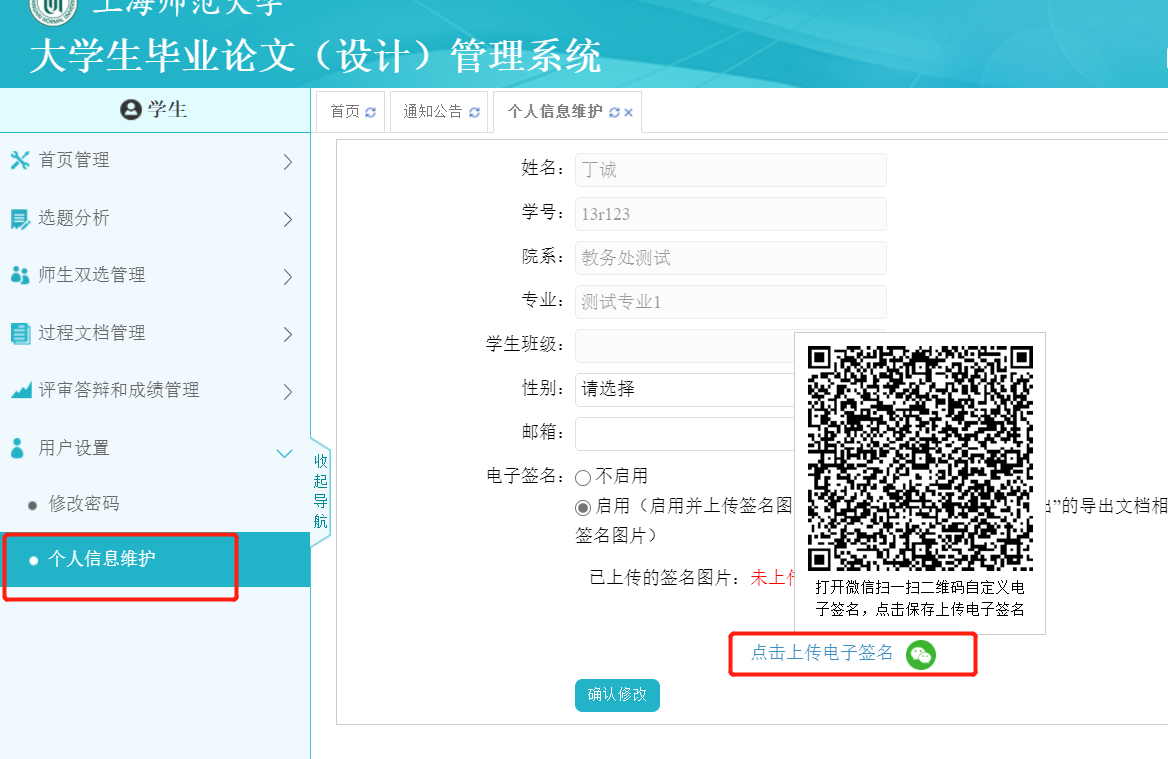
Task: Click the 评审答辩和成绩管理 chart icon
Action: (x=20, y=391)
